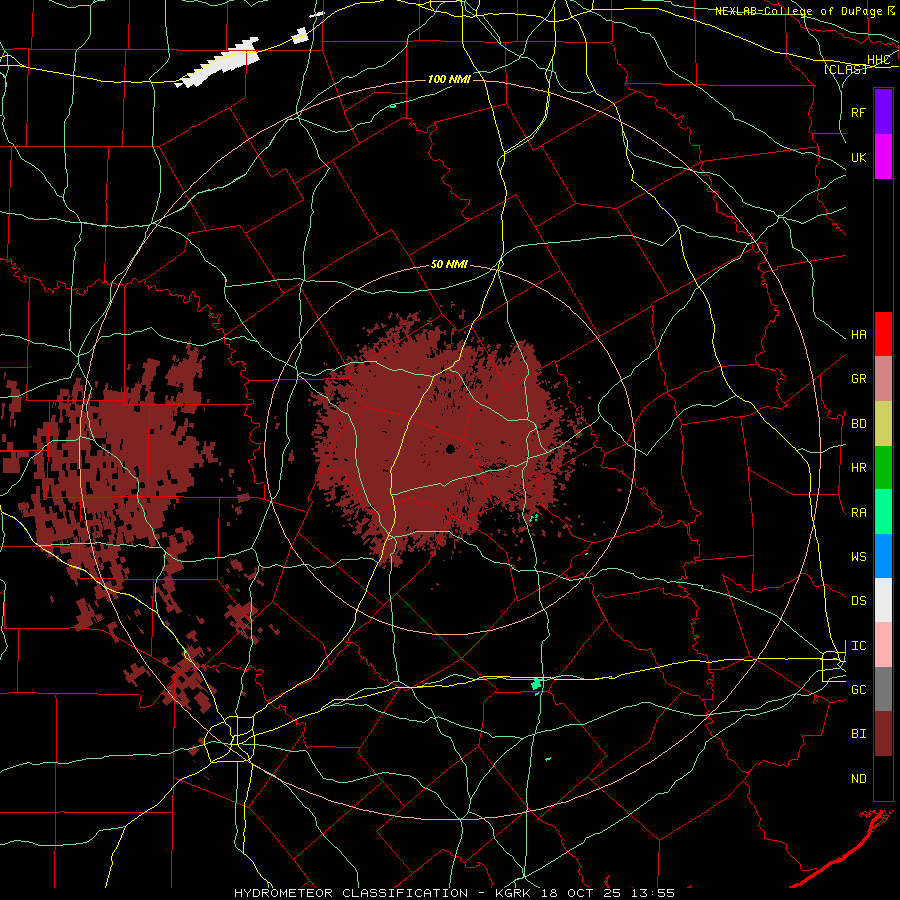The height and width of the screenshot is (900, 900).
Task: Click the RF purple legend color block
Action: click(883, 111)
